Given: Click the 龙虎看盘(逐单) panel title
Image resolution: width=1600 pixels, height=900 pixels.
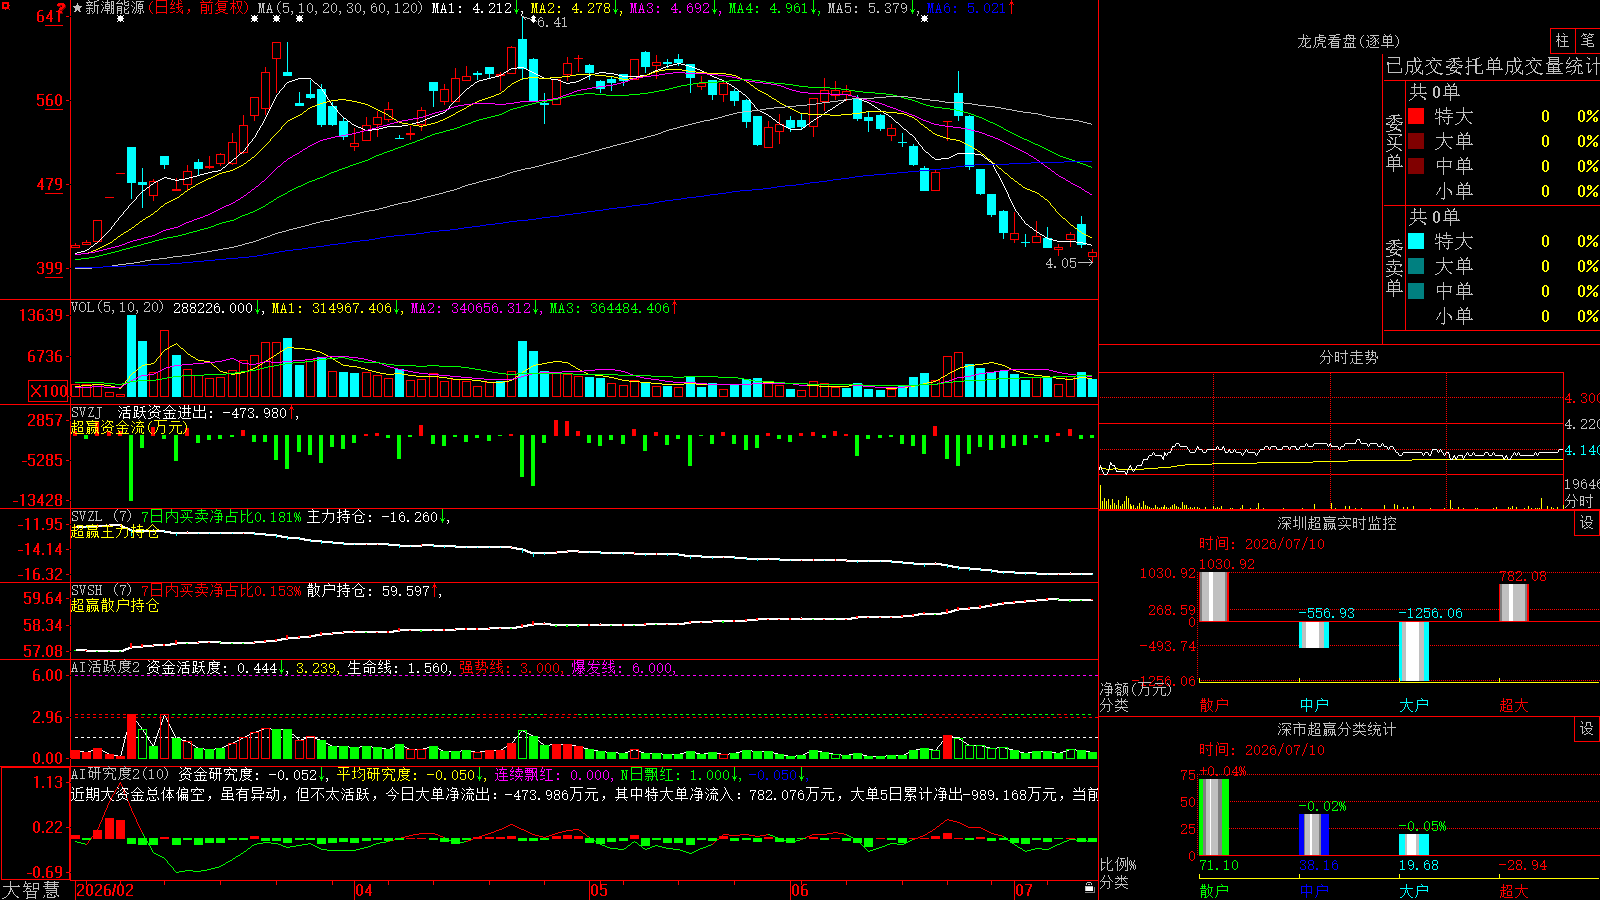Looking at the screenshot, I should pos(1348,41).
